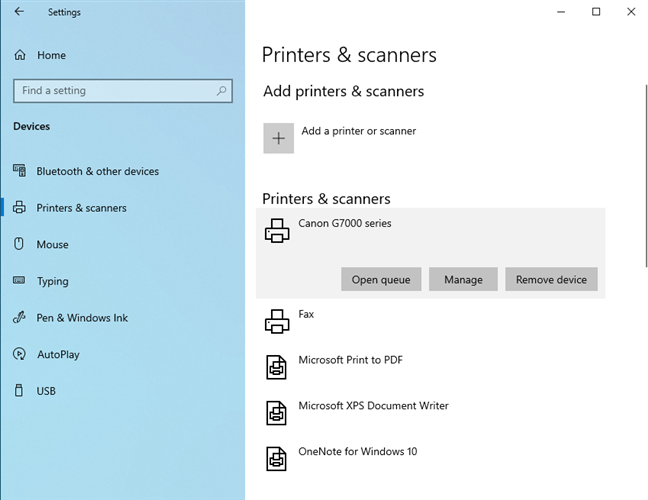
Task: Click Remove device button
Action: [x=551, y=279]
